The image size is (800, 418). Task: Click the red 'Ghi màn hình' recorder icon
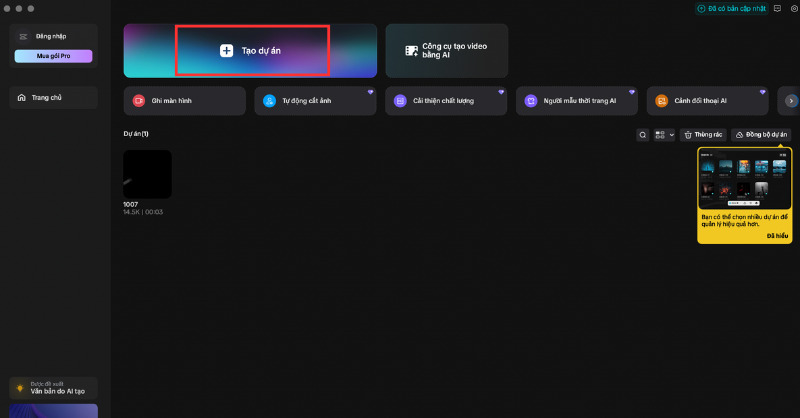139,101
